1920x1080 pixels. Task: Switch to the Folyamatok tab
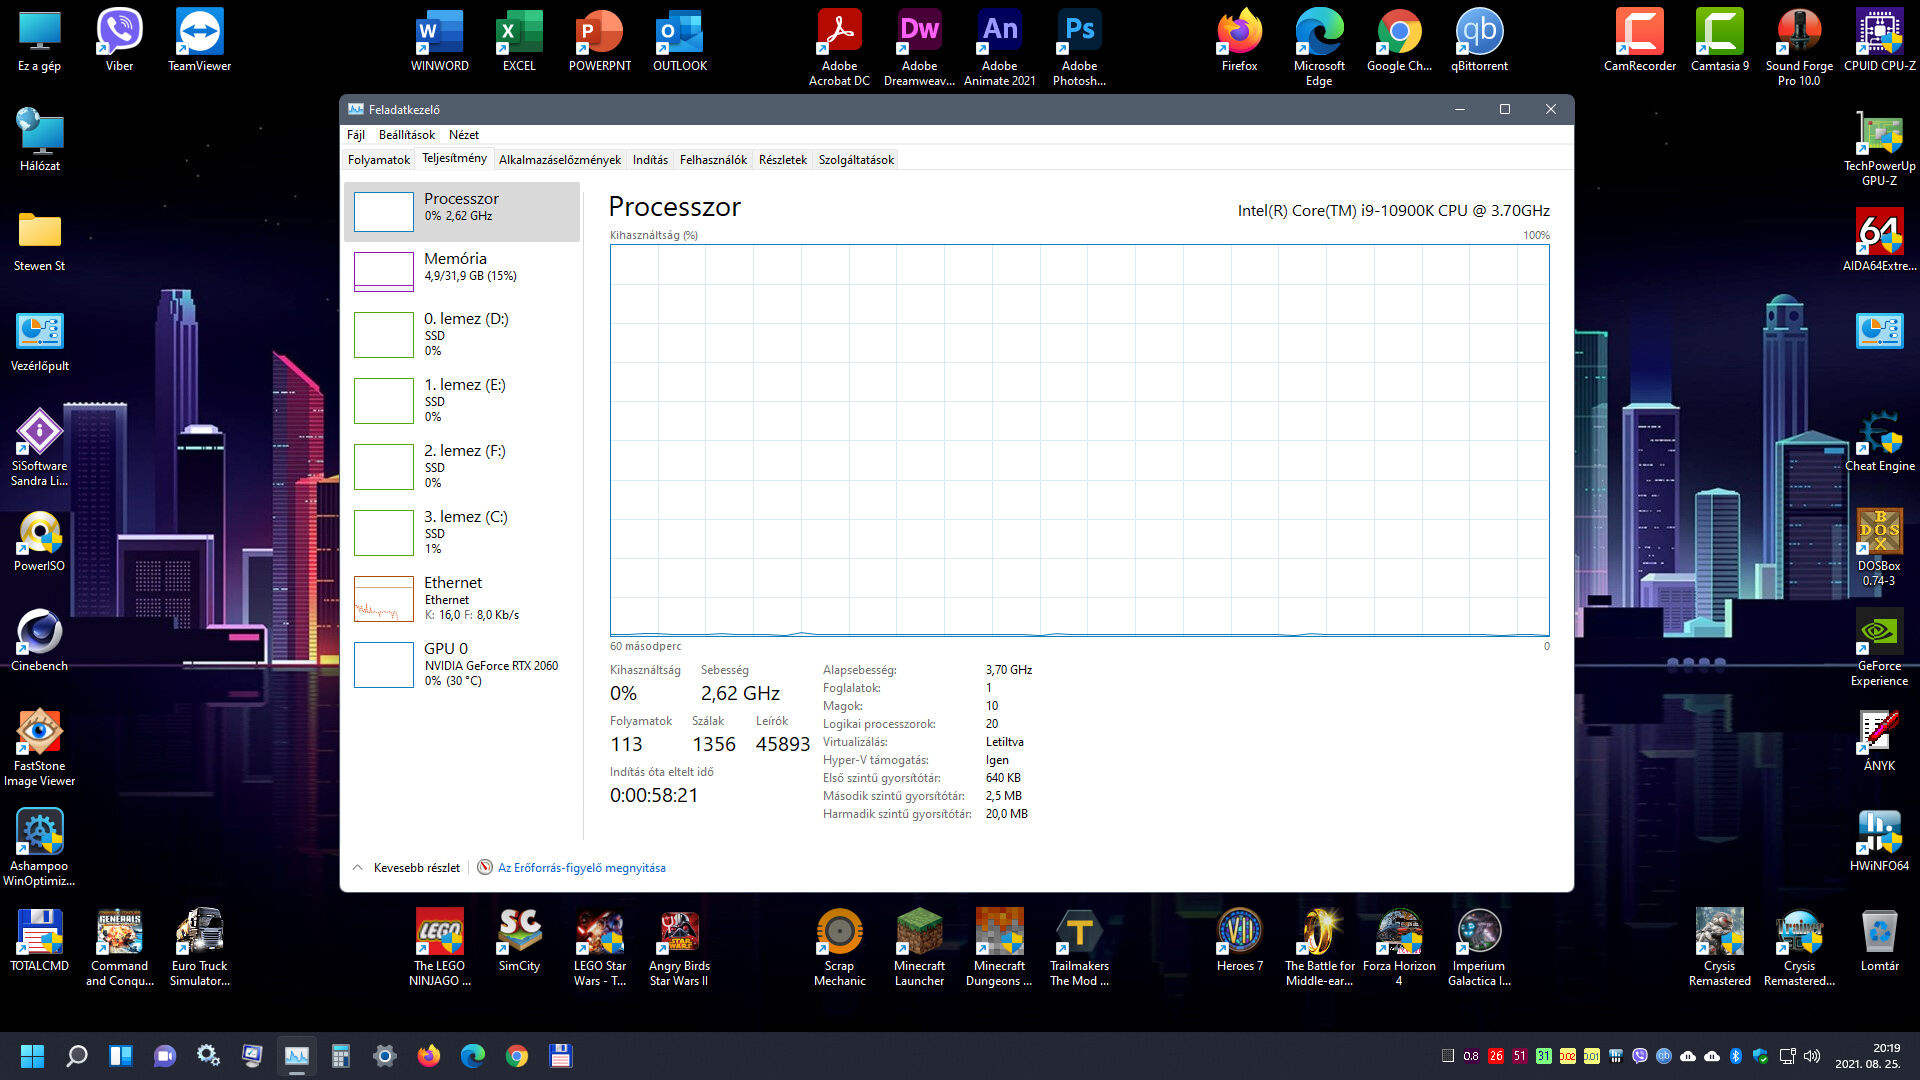378,160
